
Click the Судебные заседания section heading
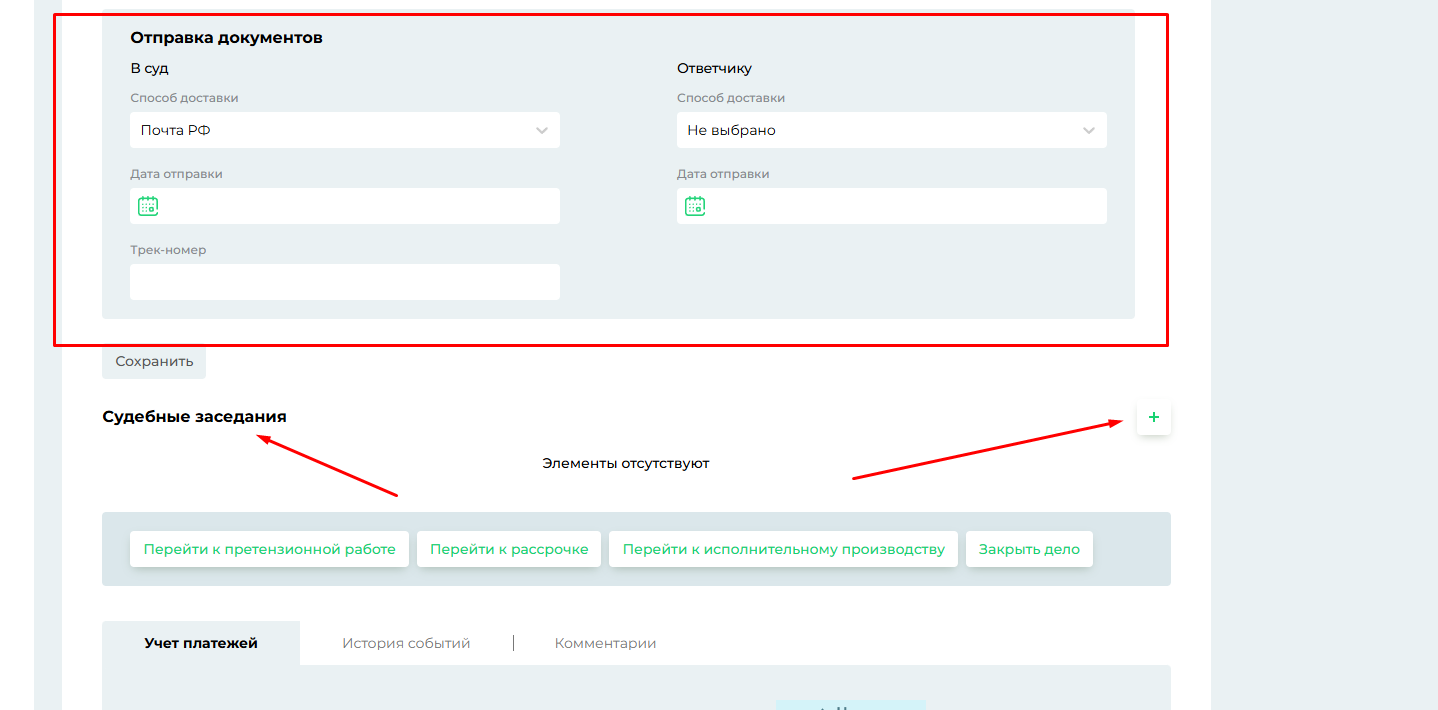click(x=194, y=417)
